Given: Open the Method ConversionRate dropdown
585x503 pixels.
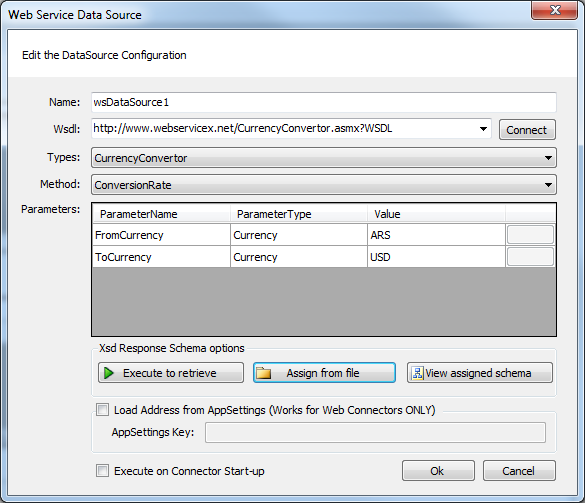Looking at the screenshot, I should coord(324,184).
